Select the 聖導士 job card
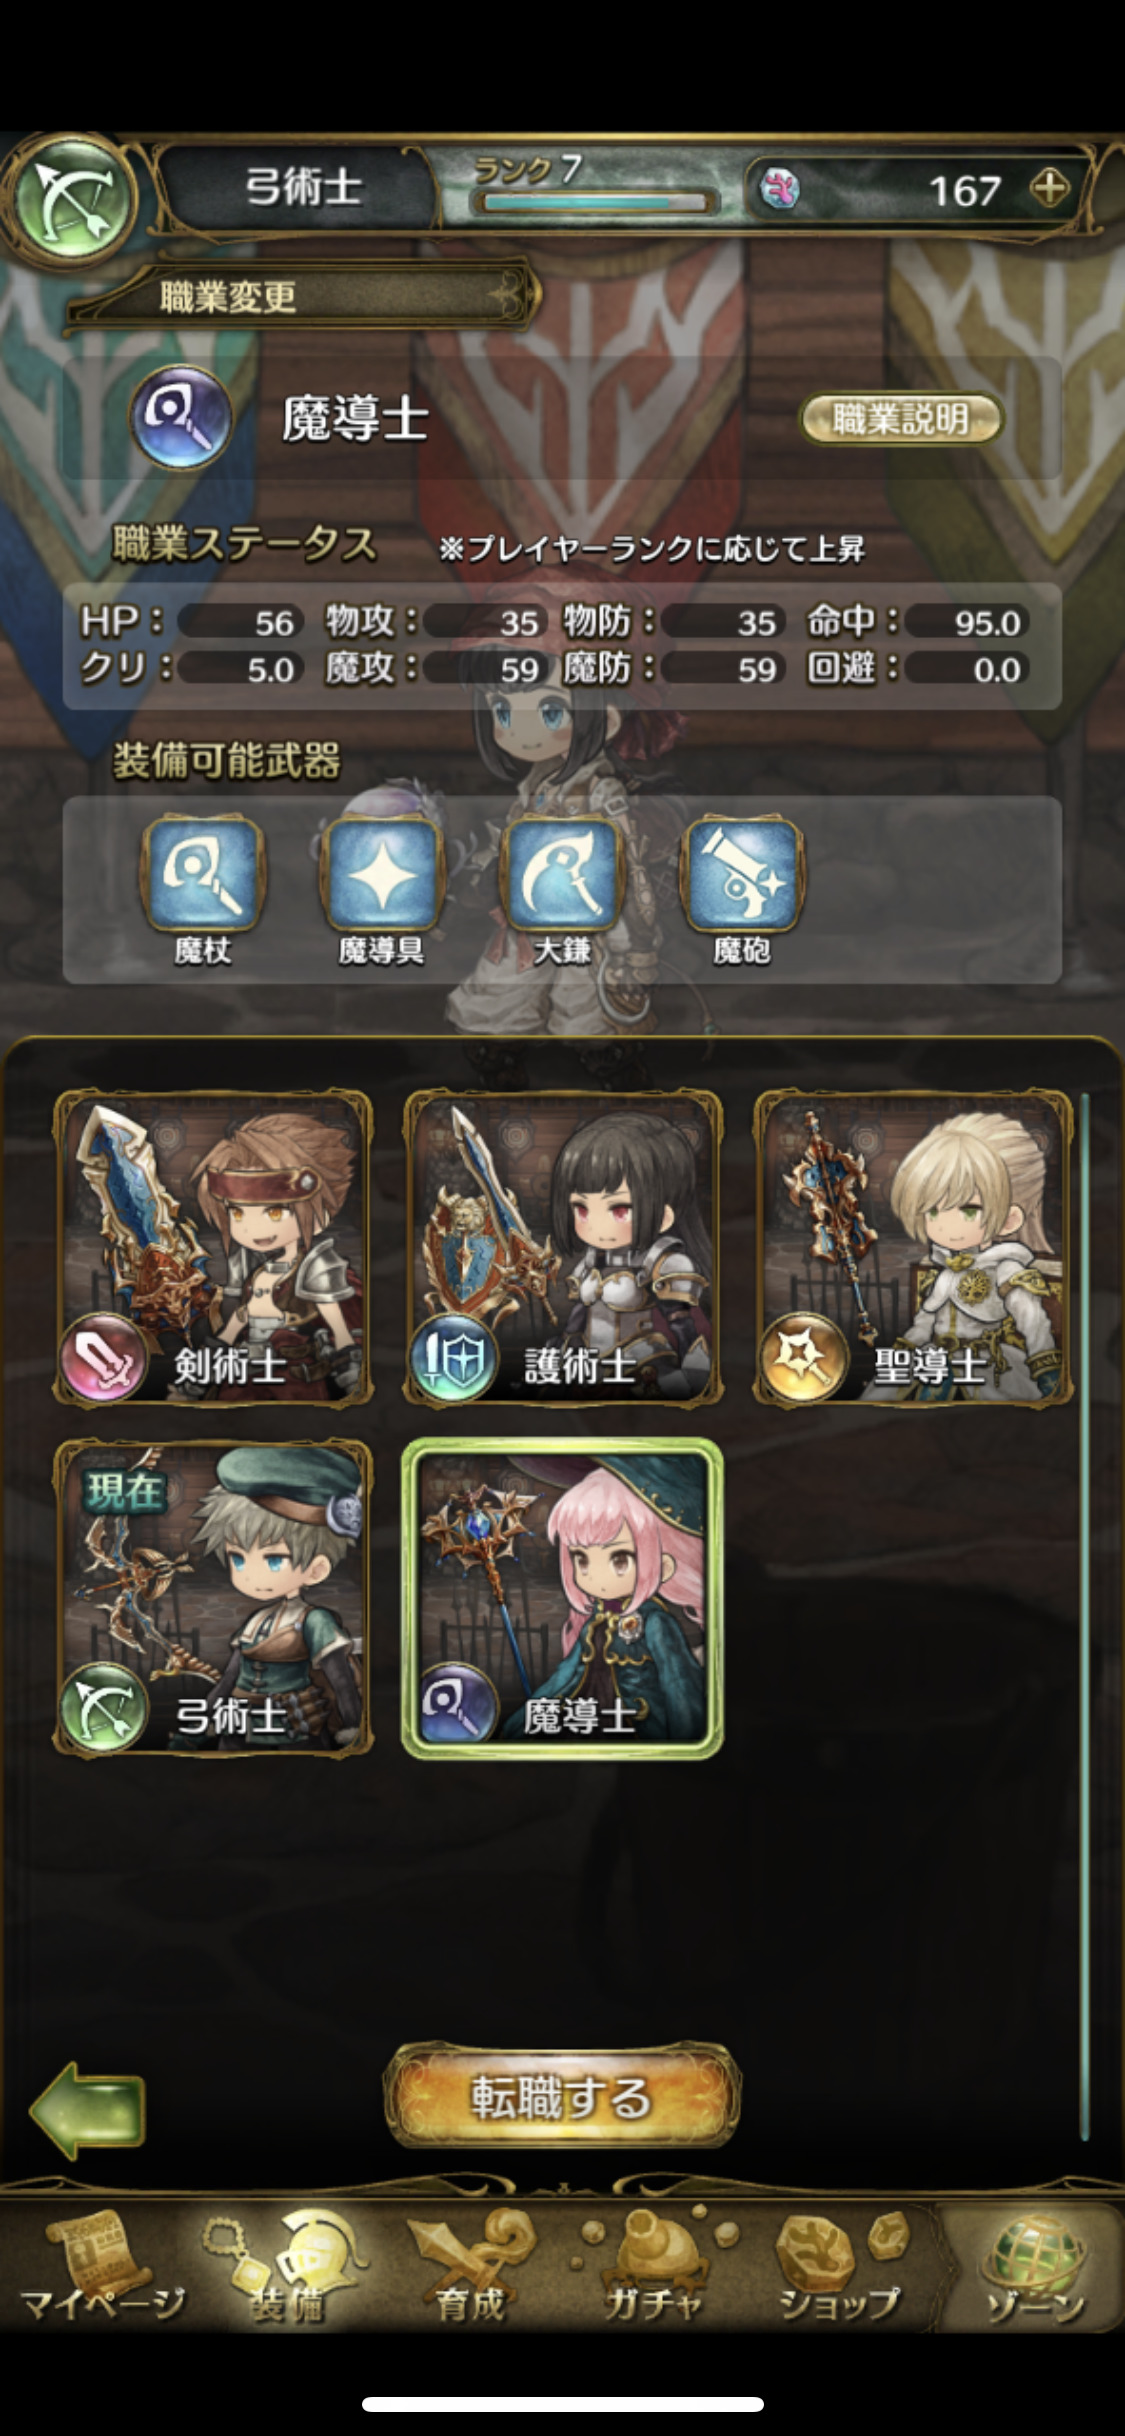Image resolution: width=1125 pixels, height=2436 pixels. click(912, 1248)
